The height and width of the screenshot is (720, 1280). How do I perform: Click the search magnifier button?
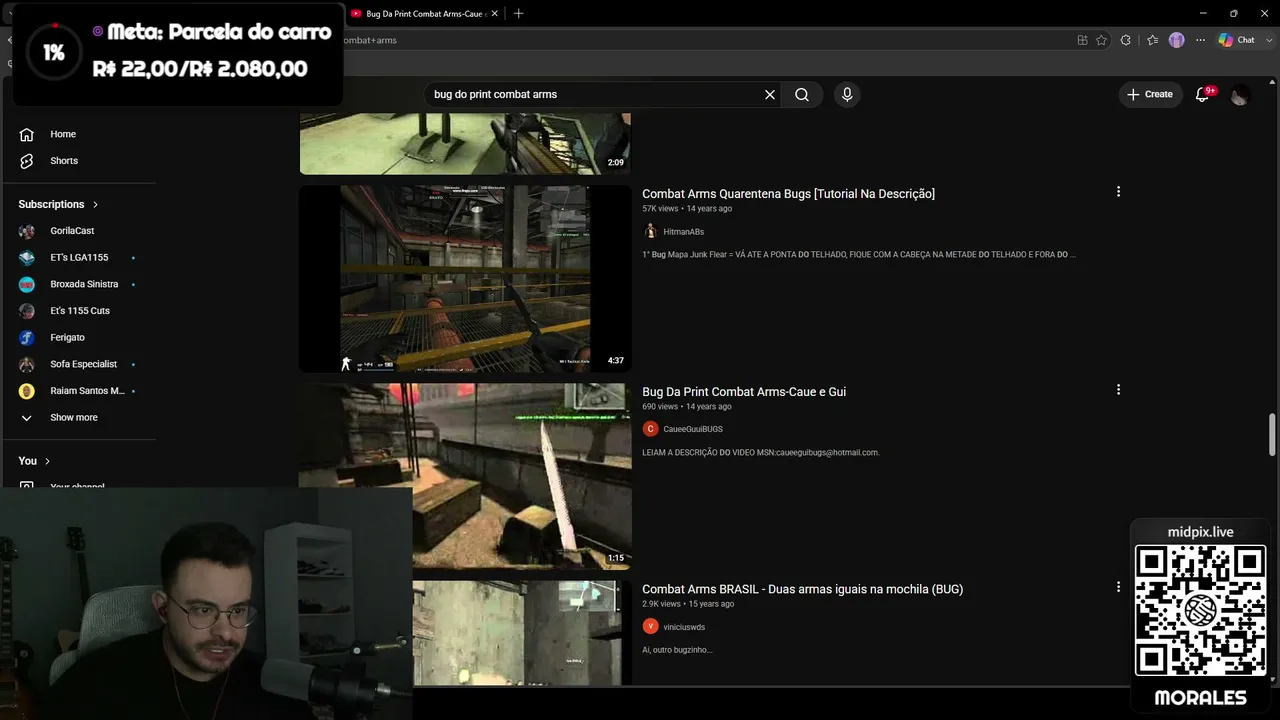pos(802,94)
